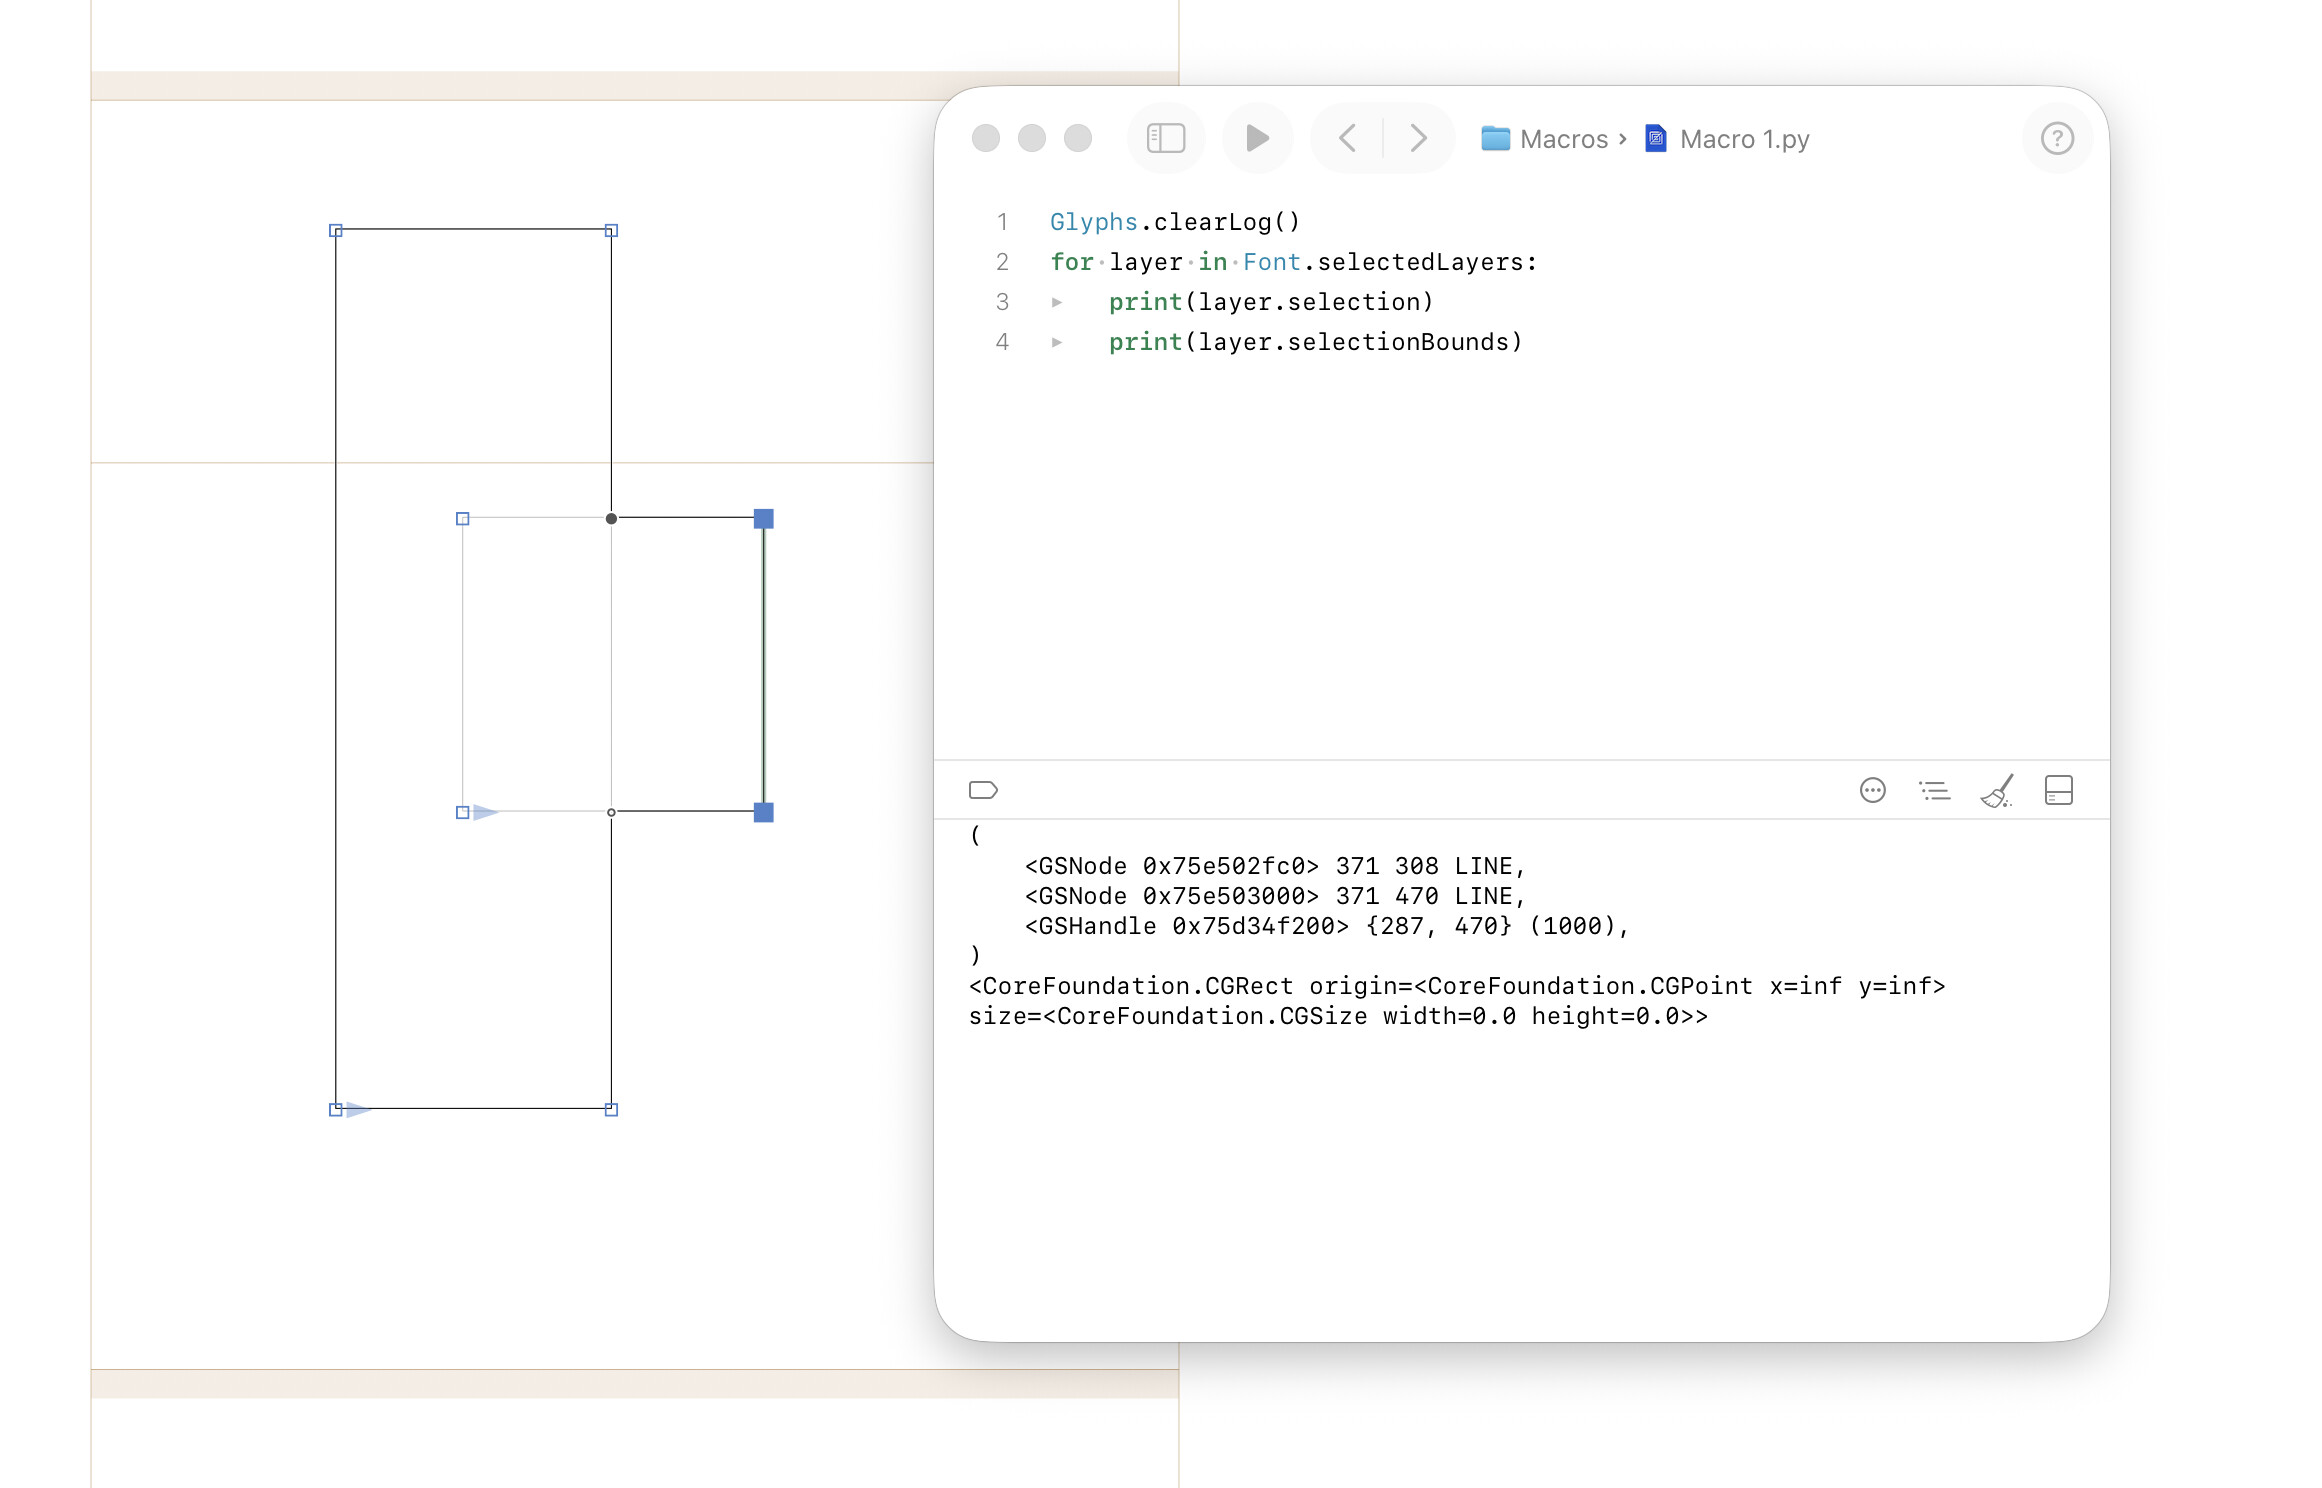Image resolution: width=2322 pixels, height=1488 pixels.
Task: Click the Macro 1.py file breadcrumb
Action: [x=1727, y=139]
